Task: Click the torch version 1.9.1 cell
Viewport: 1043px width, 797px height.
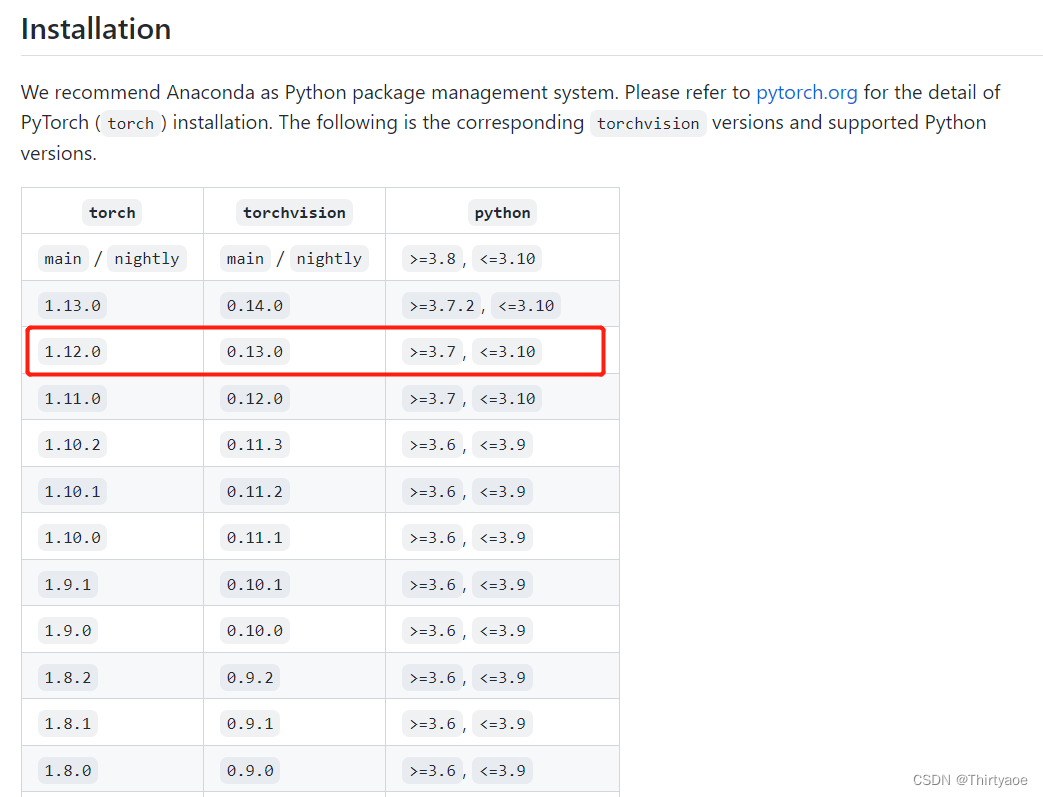Action: click(68, 585)
